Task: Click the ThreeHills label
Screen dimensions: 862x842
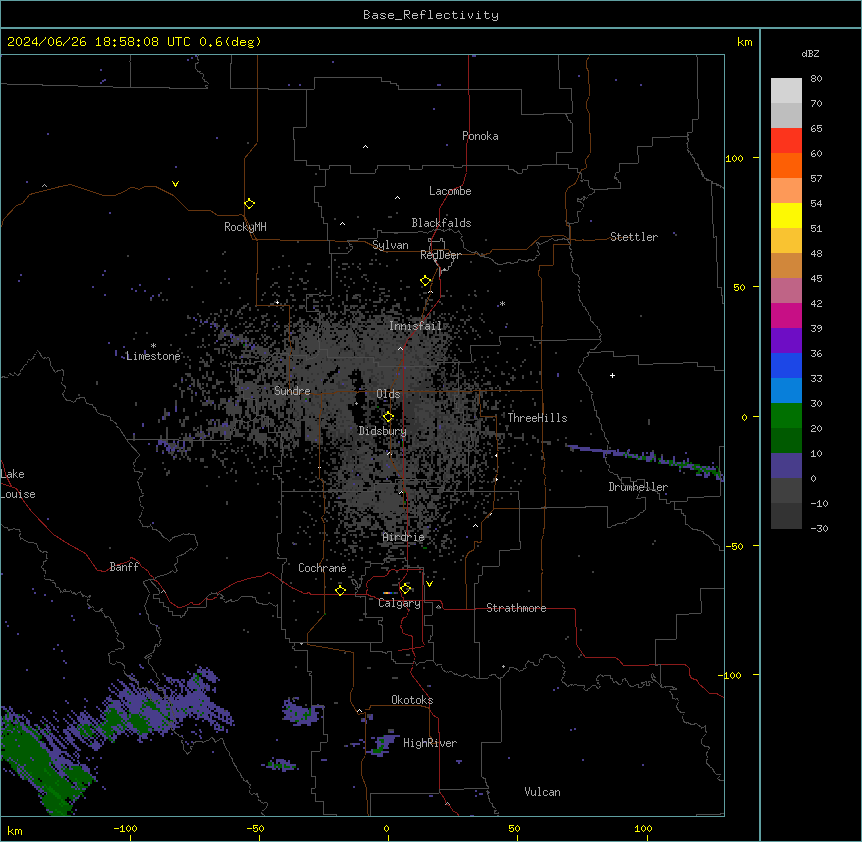Action: click(538, 418)
